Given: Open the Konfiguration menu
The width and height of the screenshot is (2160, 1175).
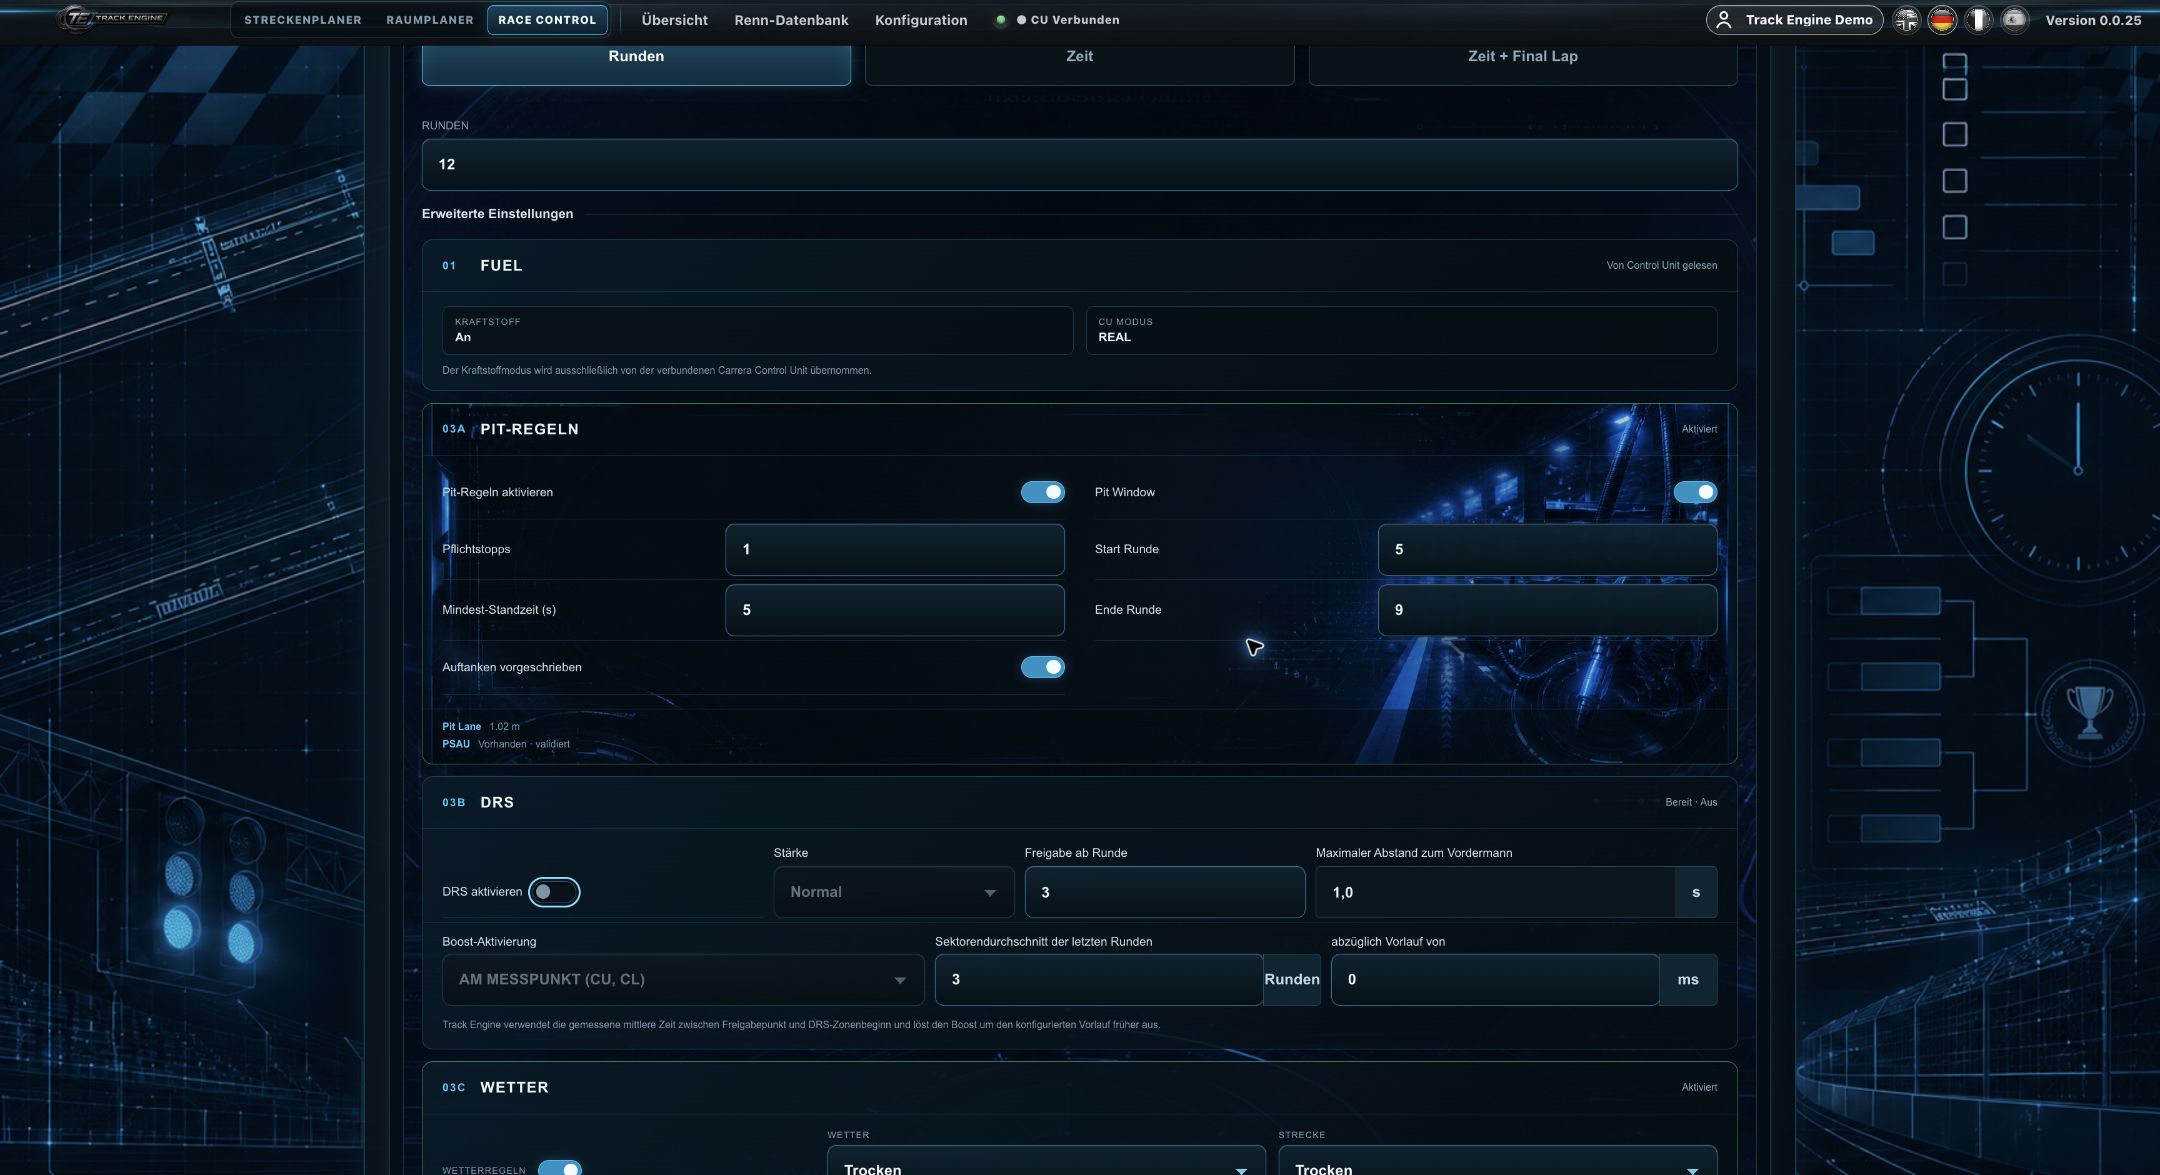Looking at the screenshot, I should pyautogui.click(x=921, y=20).
